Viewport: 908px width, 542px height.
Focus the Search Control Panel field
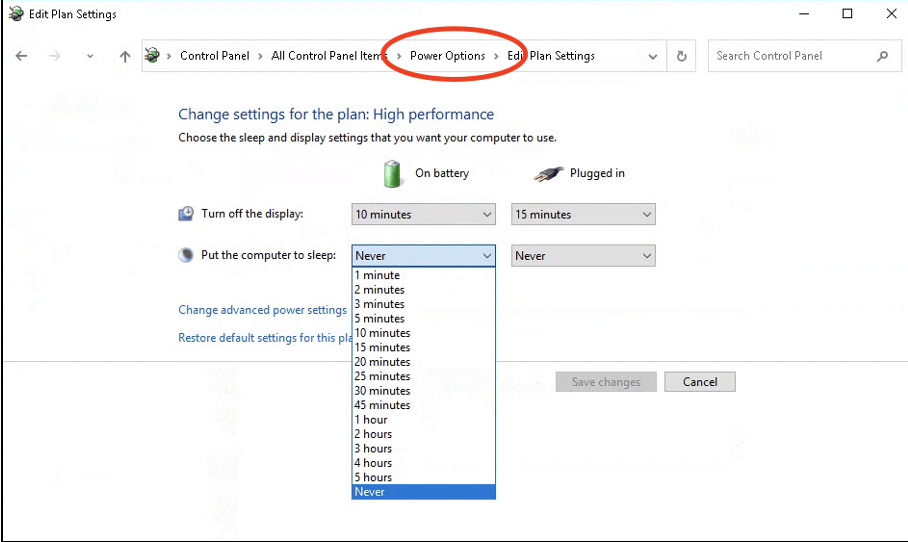pos(804,56)
